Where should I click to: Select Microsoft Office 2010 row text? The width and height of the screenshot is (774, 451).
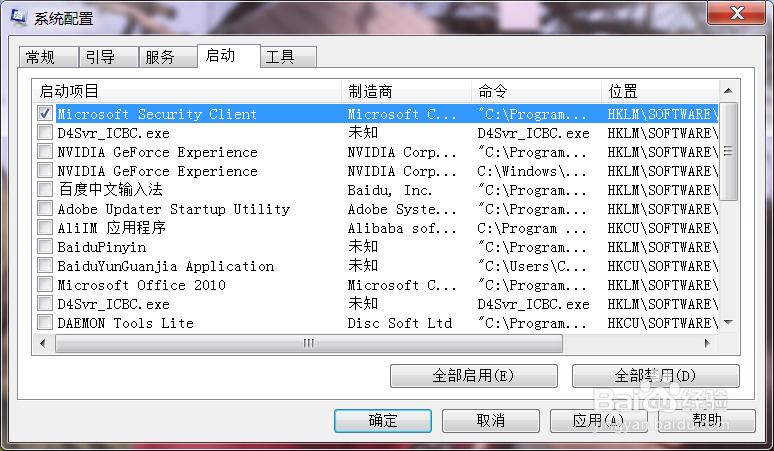pyautogui.click(x=142, y=285)
